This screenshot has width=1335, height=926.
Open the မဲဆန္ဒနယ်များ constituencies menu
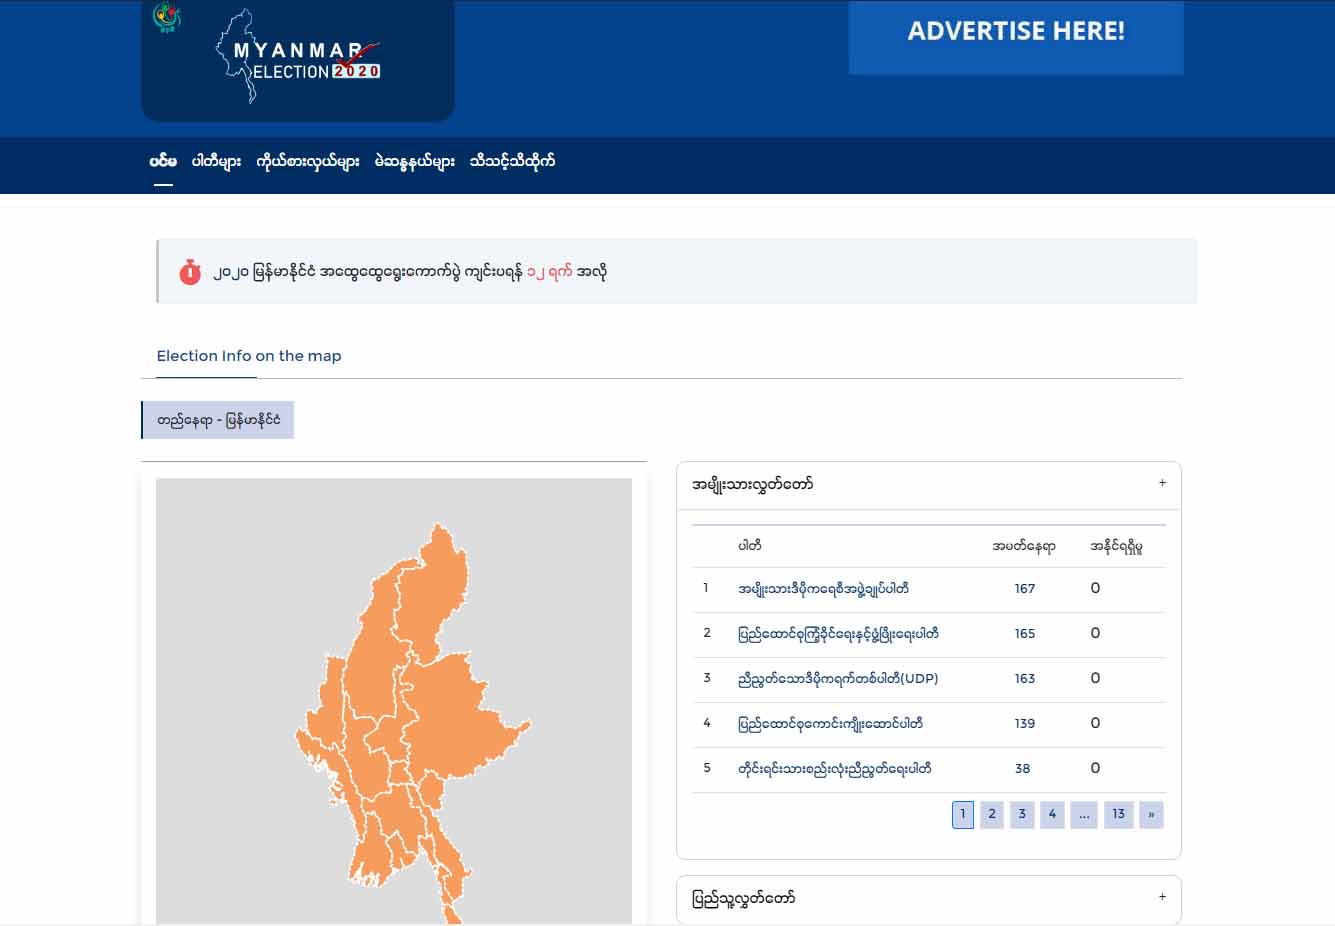click(x=414, y=161)
